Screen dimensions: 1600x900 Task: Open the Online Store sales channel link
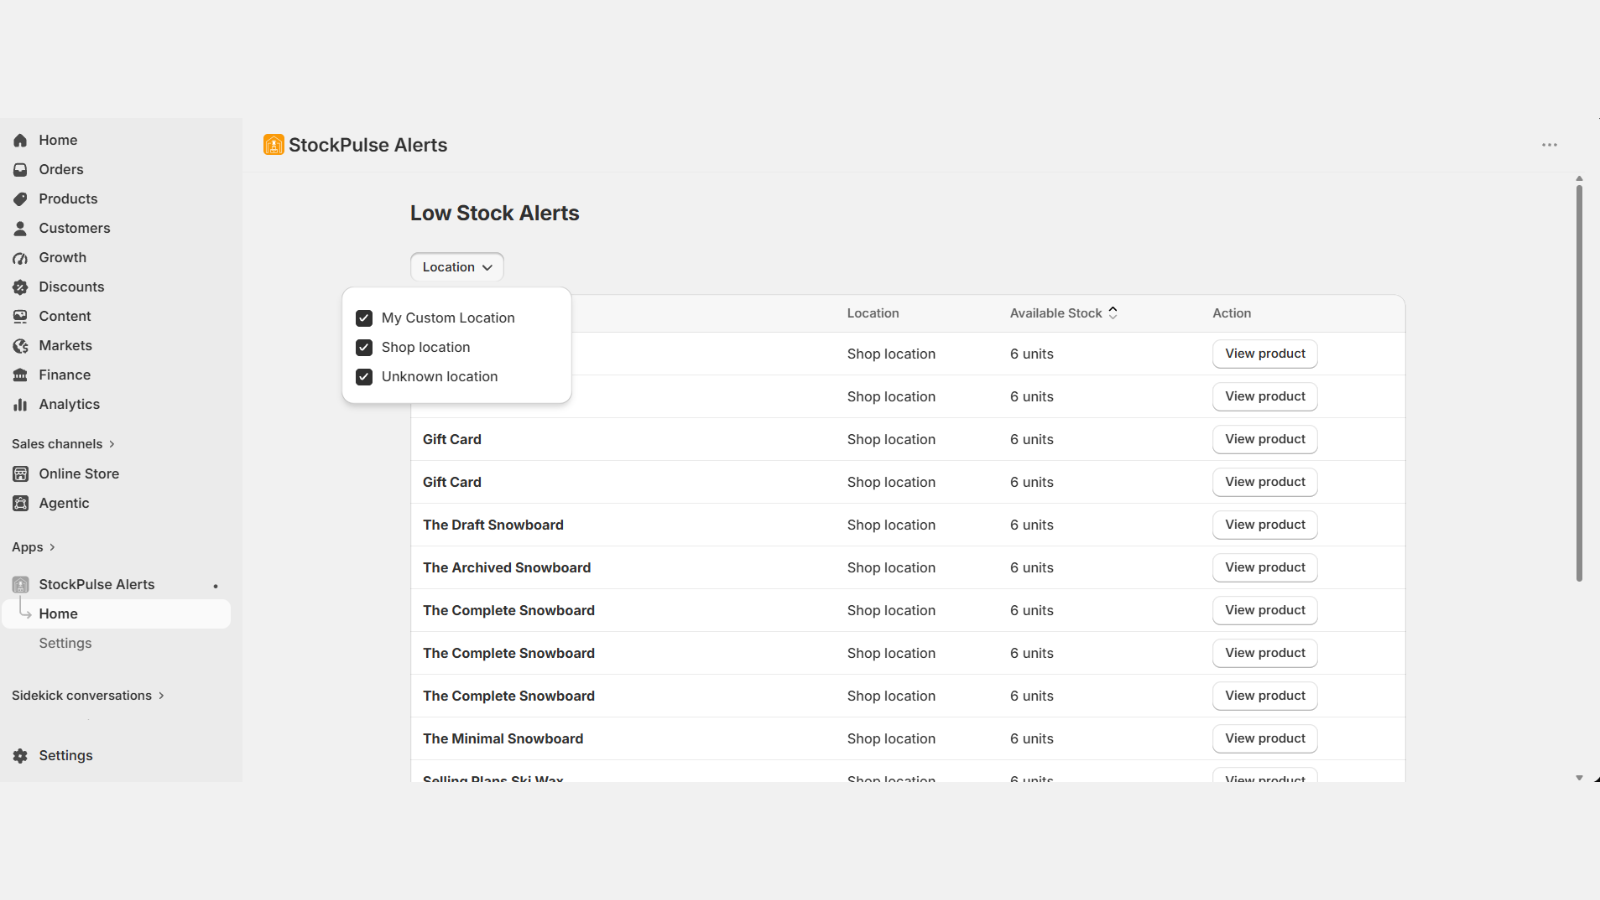click(79, 474)
